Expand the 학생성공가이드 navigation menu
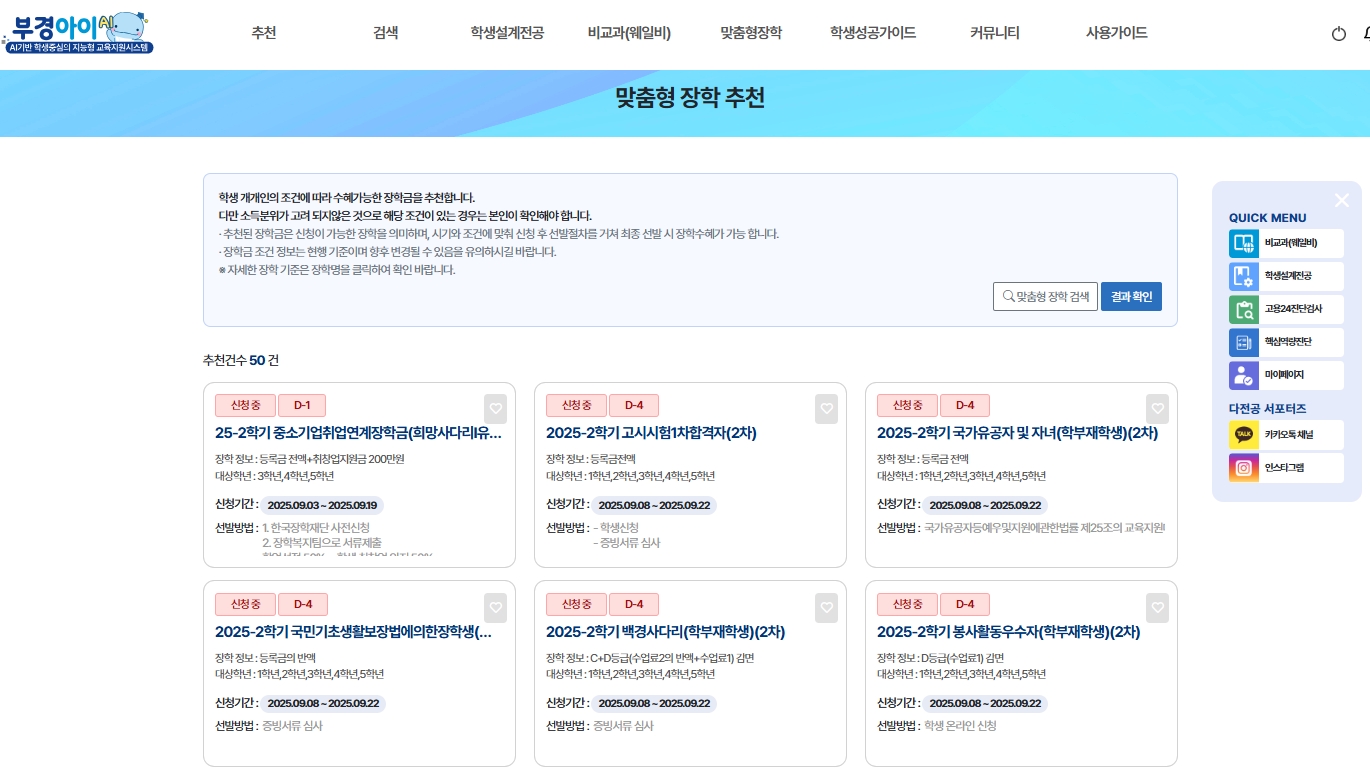Viewport: 1370px width, 774px height. 872,33
